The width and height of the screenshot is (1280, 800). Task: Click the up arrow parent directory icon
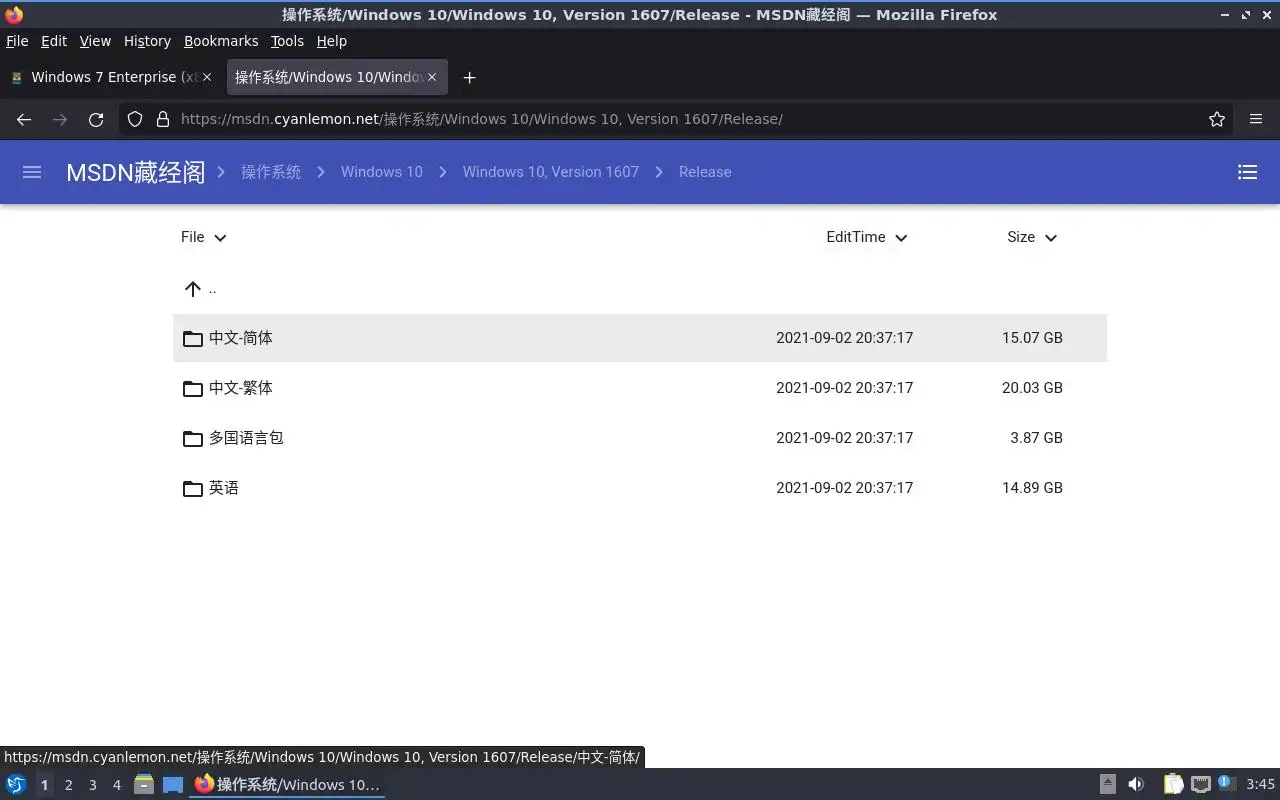pos(193,289)
